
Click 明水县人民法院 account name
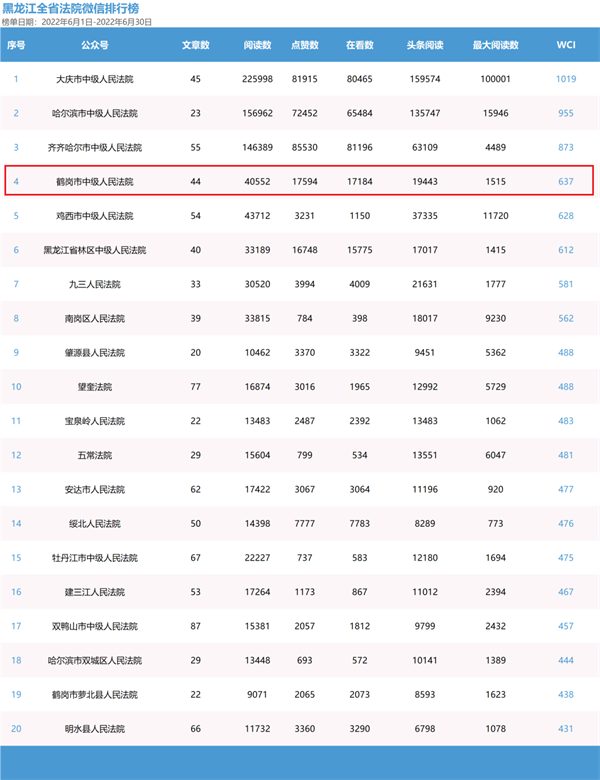point(95,729)
